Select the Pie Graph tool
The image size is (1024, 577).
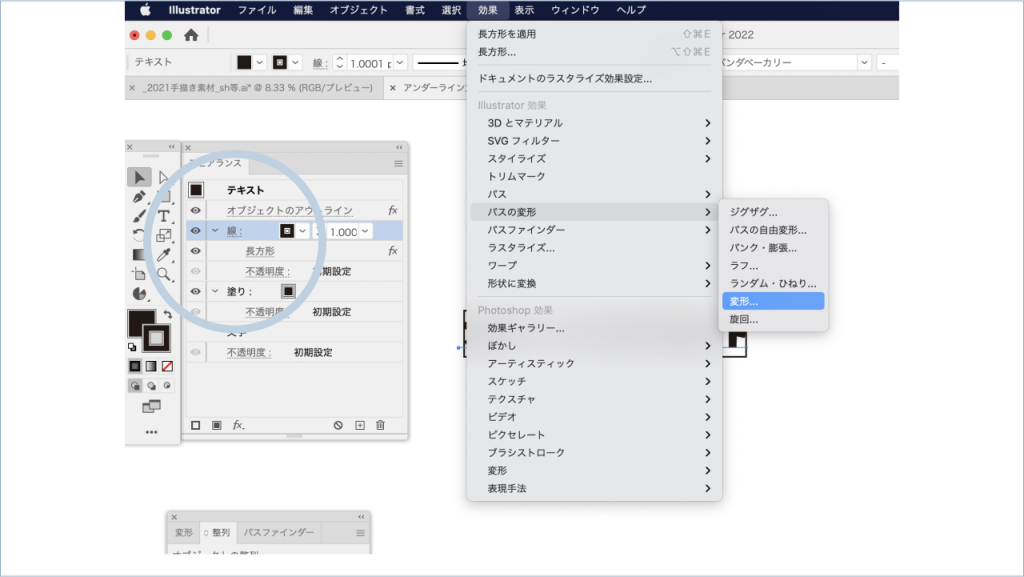139,294
